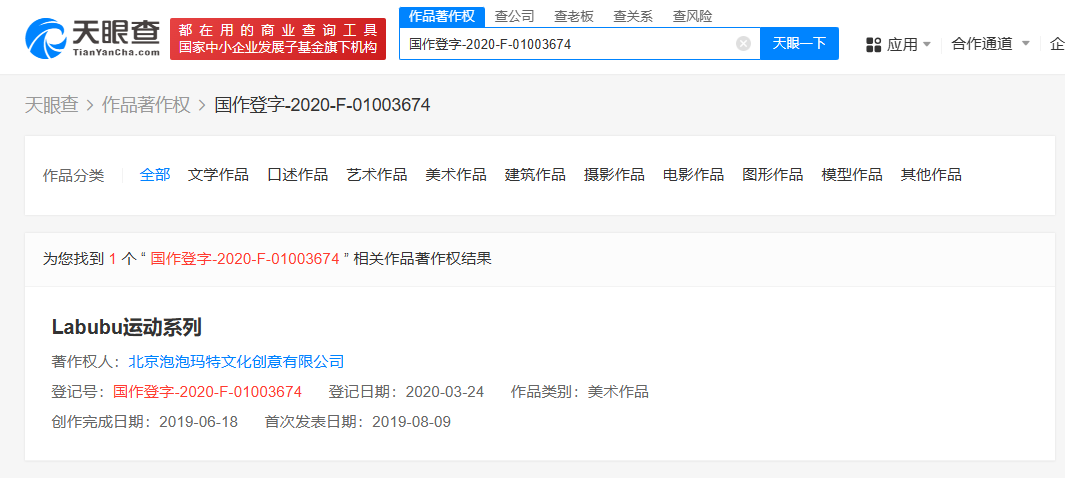Clear the search box with X icon
Screen dimensions: 1065x478
point(743,44)
